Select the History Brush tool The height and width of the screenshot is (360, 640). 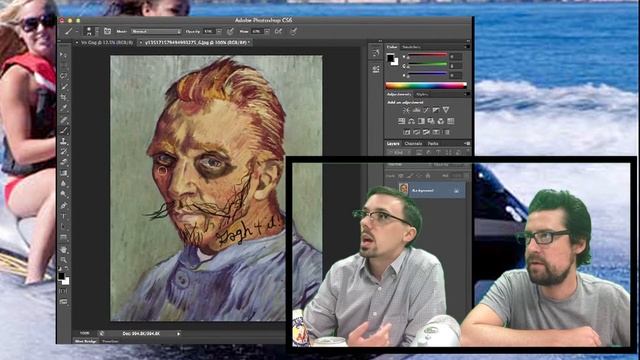64,152
